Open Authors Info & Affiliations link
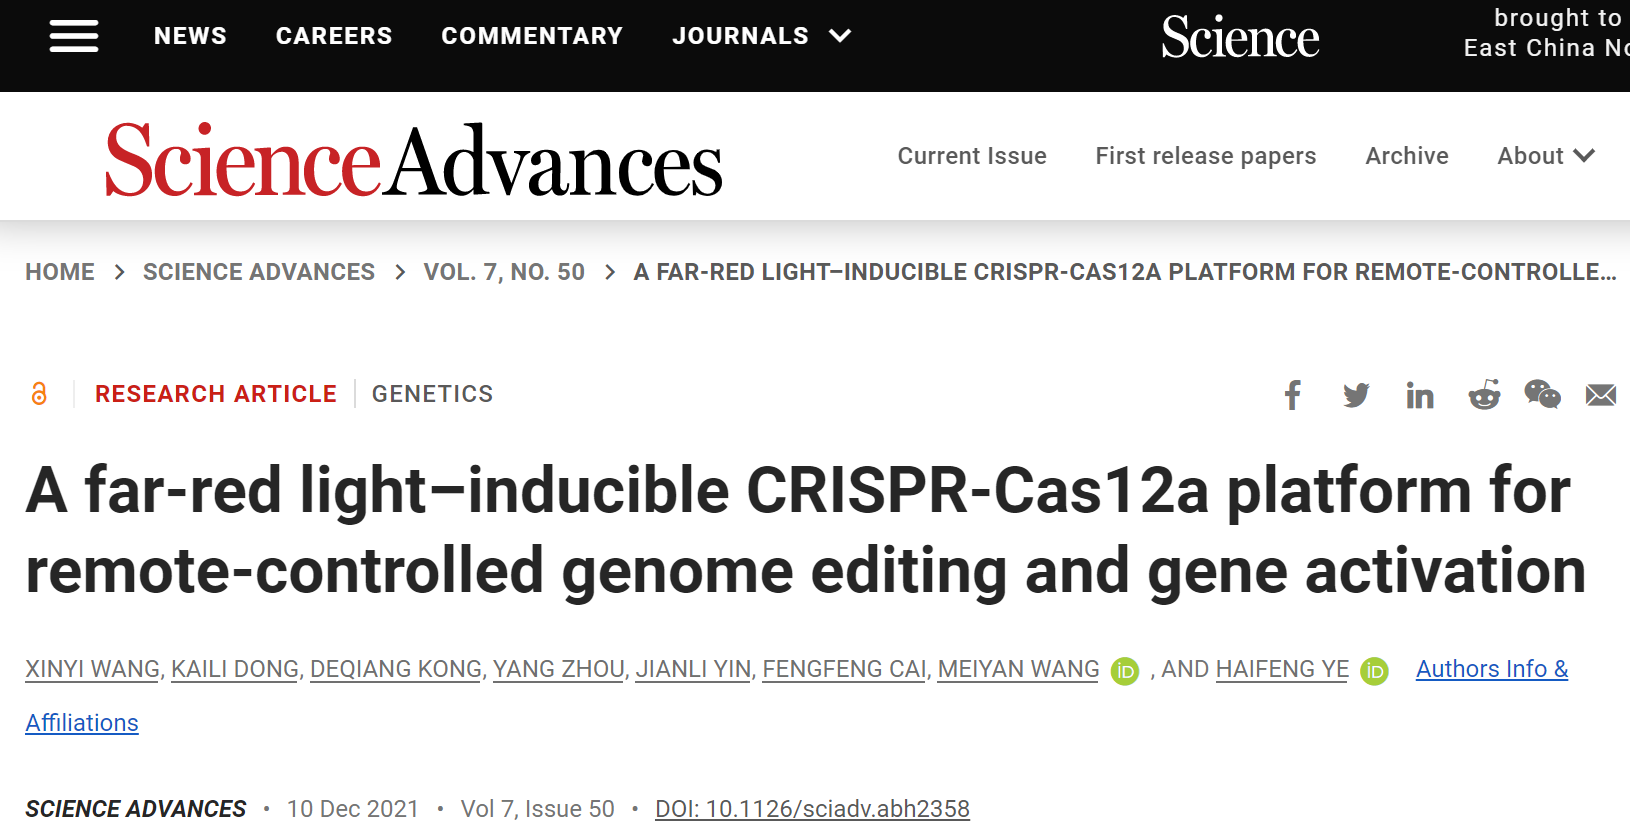 click(x=1491, y=669)
